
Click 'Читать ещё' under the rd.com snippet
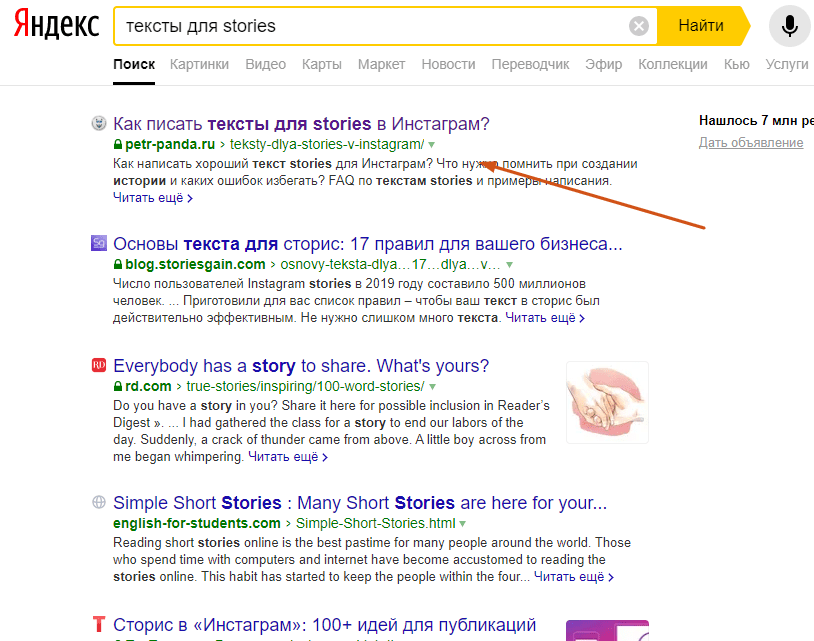(288, 457)
